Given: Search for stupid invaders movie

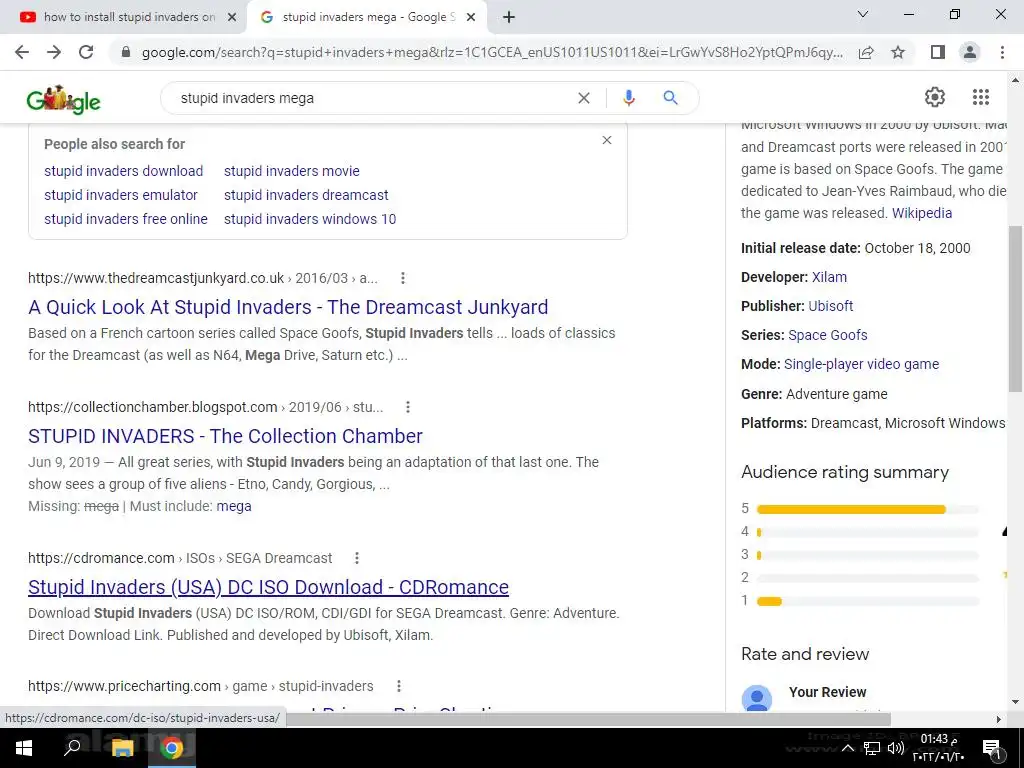Looking at the screenshot, I should tap(292, 171).
